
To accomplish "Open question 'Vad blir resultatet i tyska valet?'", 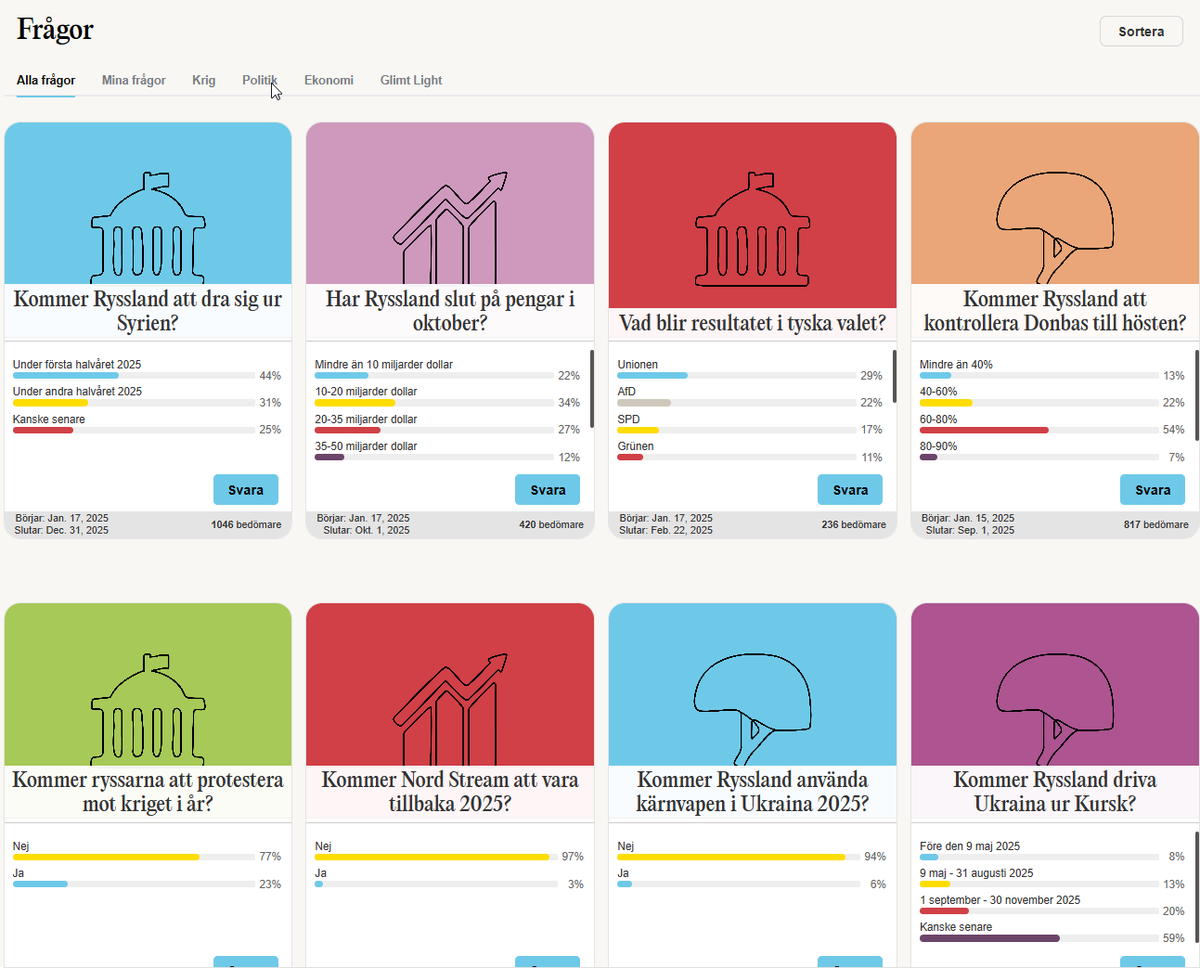I will coord(752,323).
